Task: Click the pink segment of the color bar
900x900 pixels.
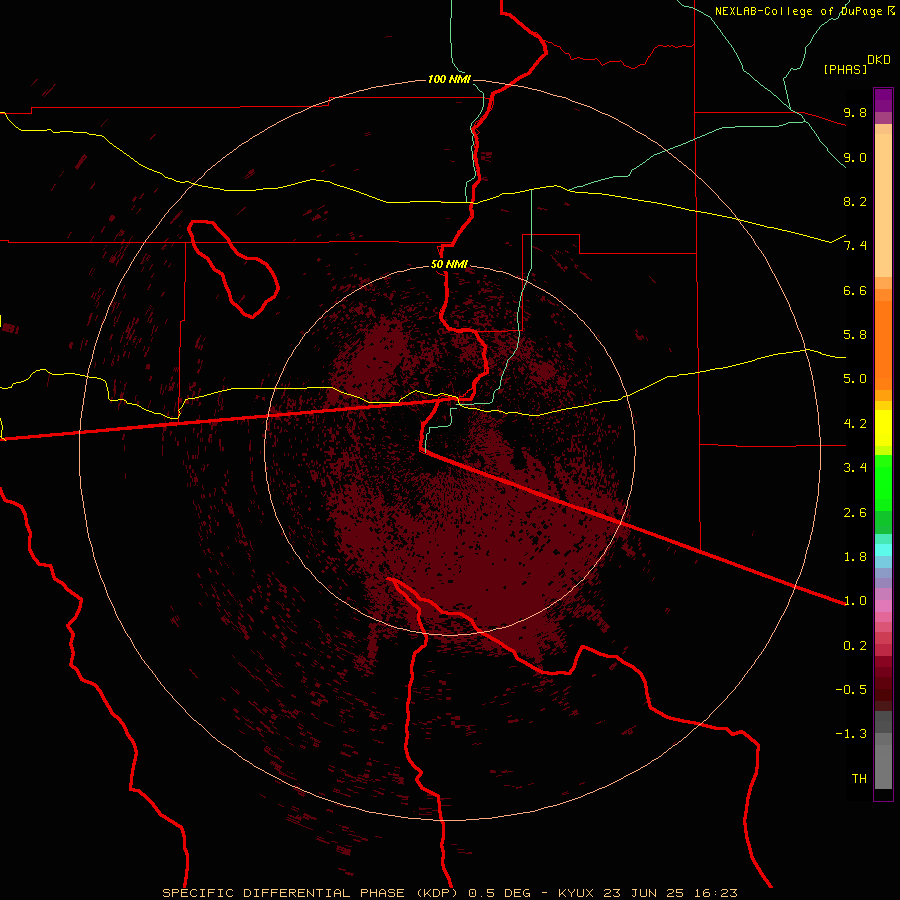Action: click(x=883, y=606)
